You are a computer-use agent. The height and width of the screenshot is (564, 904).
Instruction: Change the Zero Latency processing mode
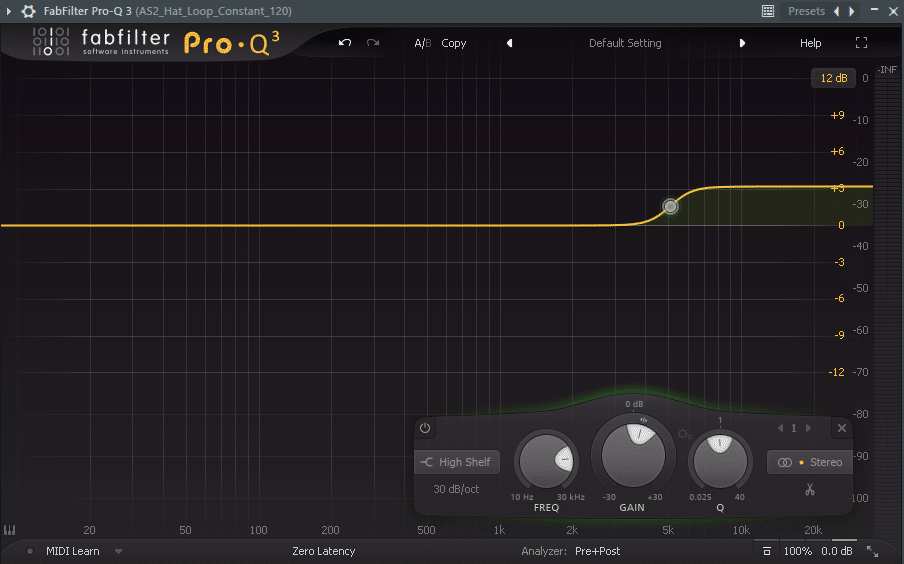point(323,551)
